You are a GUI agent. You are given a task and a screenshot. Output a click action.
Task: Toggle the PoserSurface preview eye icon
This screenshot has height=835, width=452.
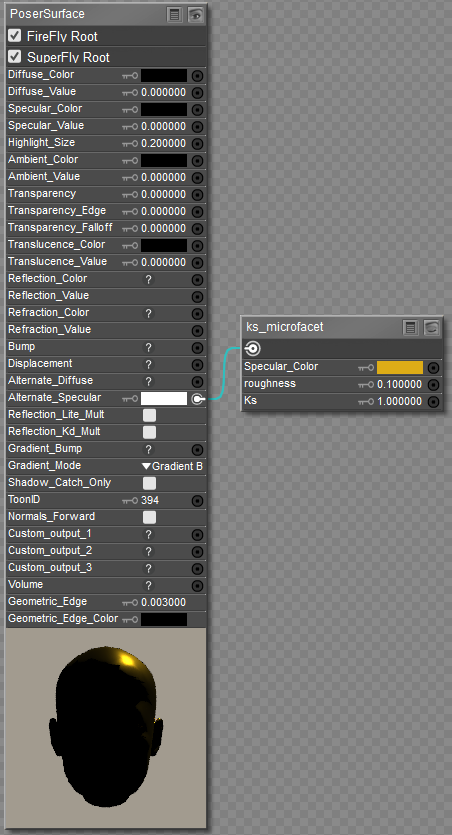(195, 14)
